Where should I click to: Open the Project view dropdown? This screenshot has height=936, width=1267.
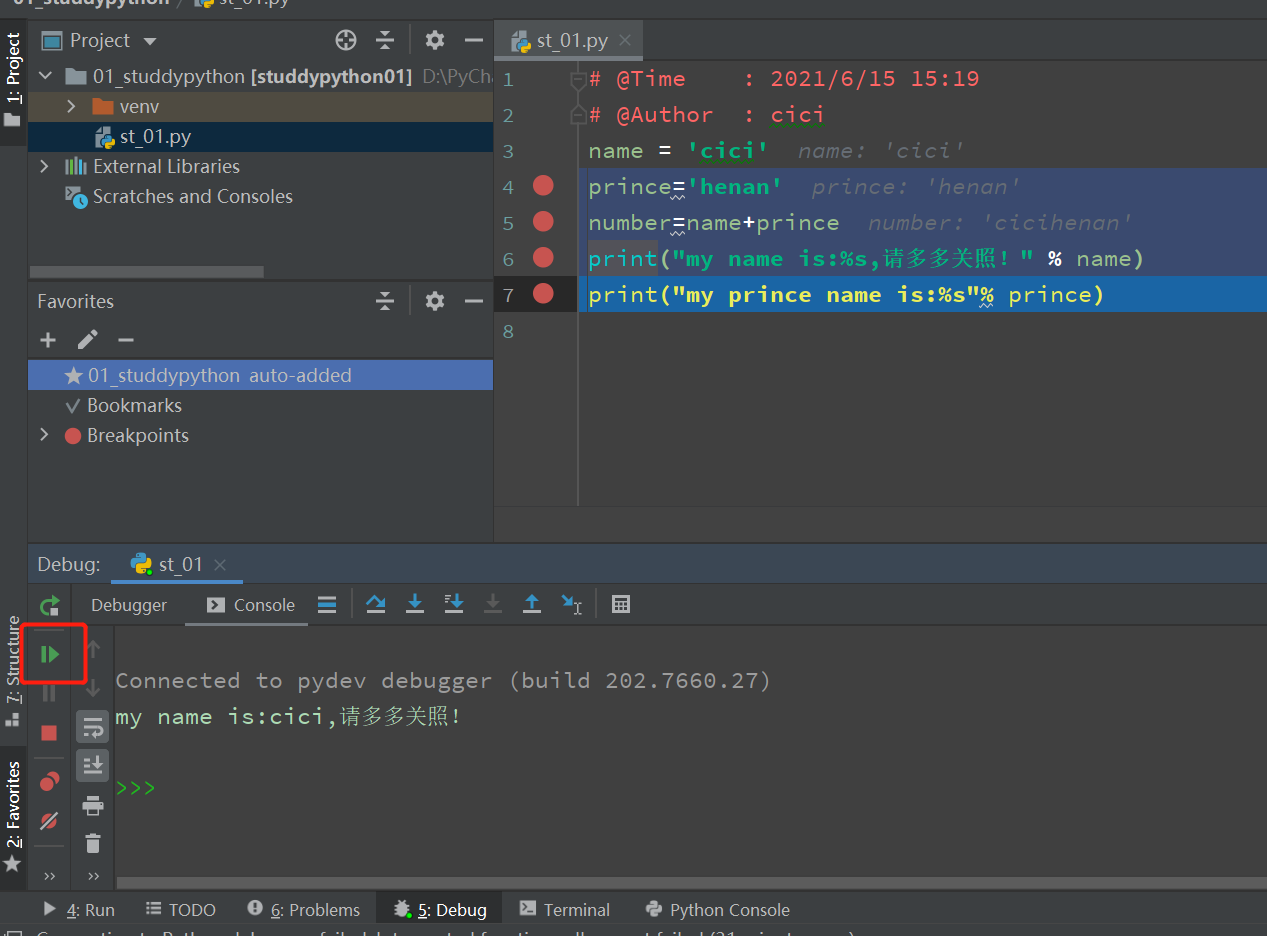tap(150, 41)
